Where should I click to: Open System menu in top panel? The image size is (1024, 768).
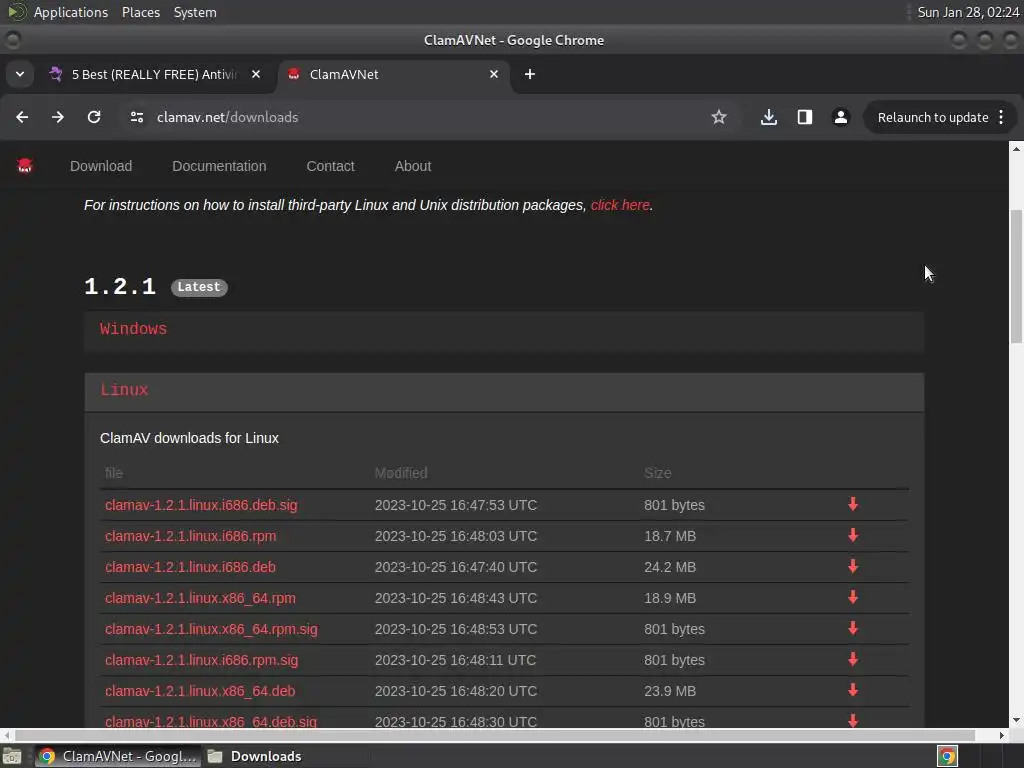pyautogui.click(x=195, y=12)
